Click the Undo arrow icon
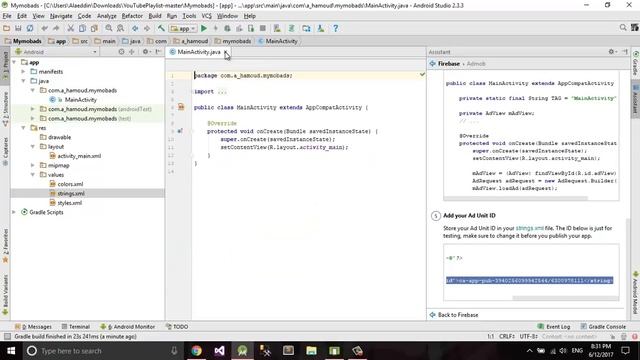This screenshot has height=360, width=640. pos(44,28)
